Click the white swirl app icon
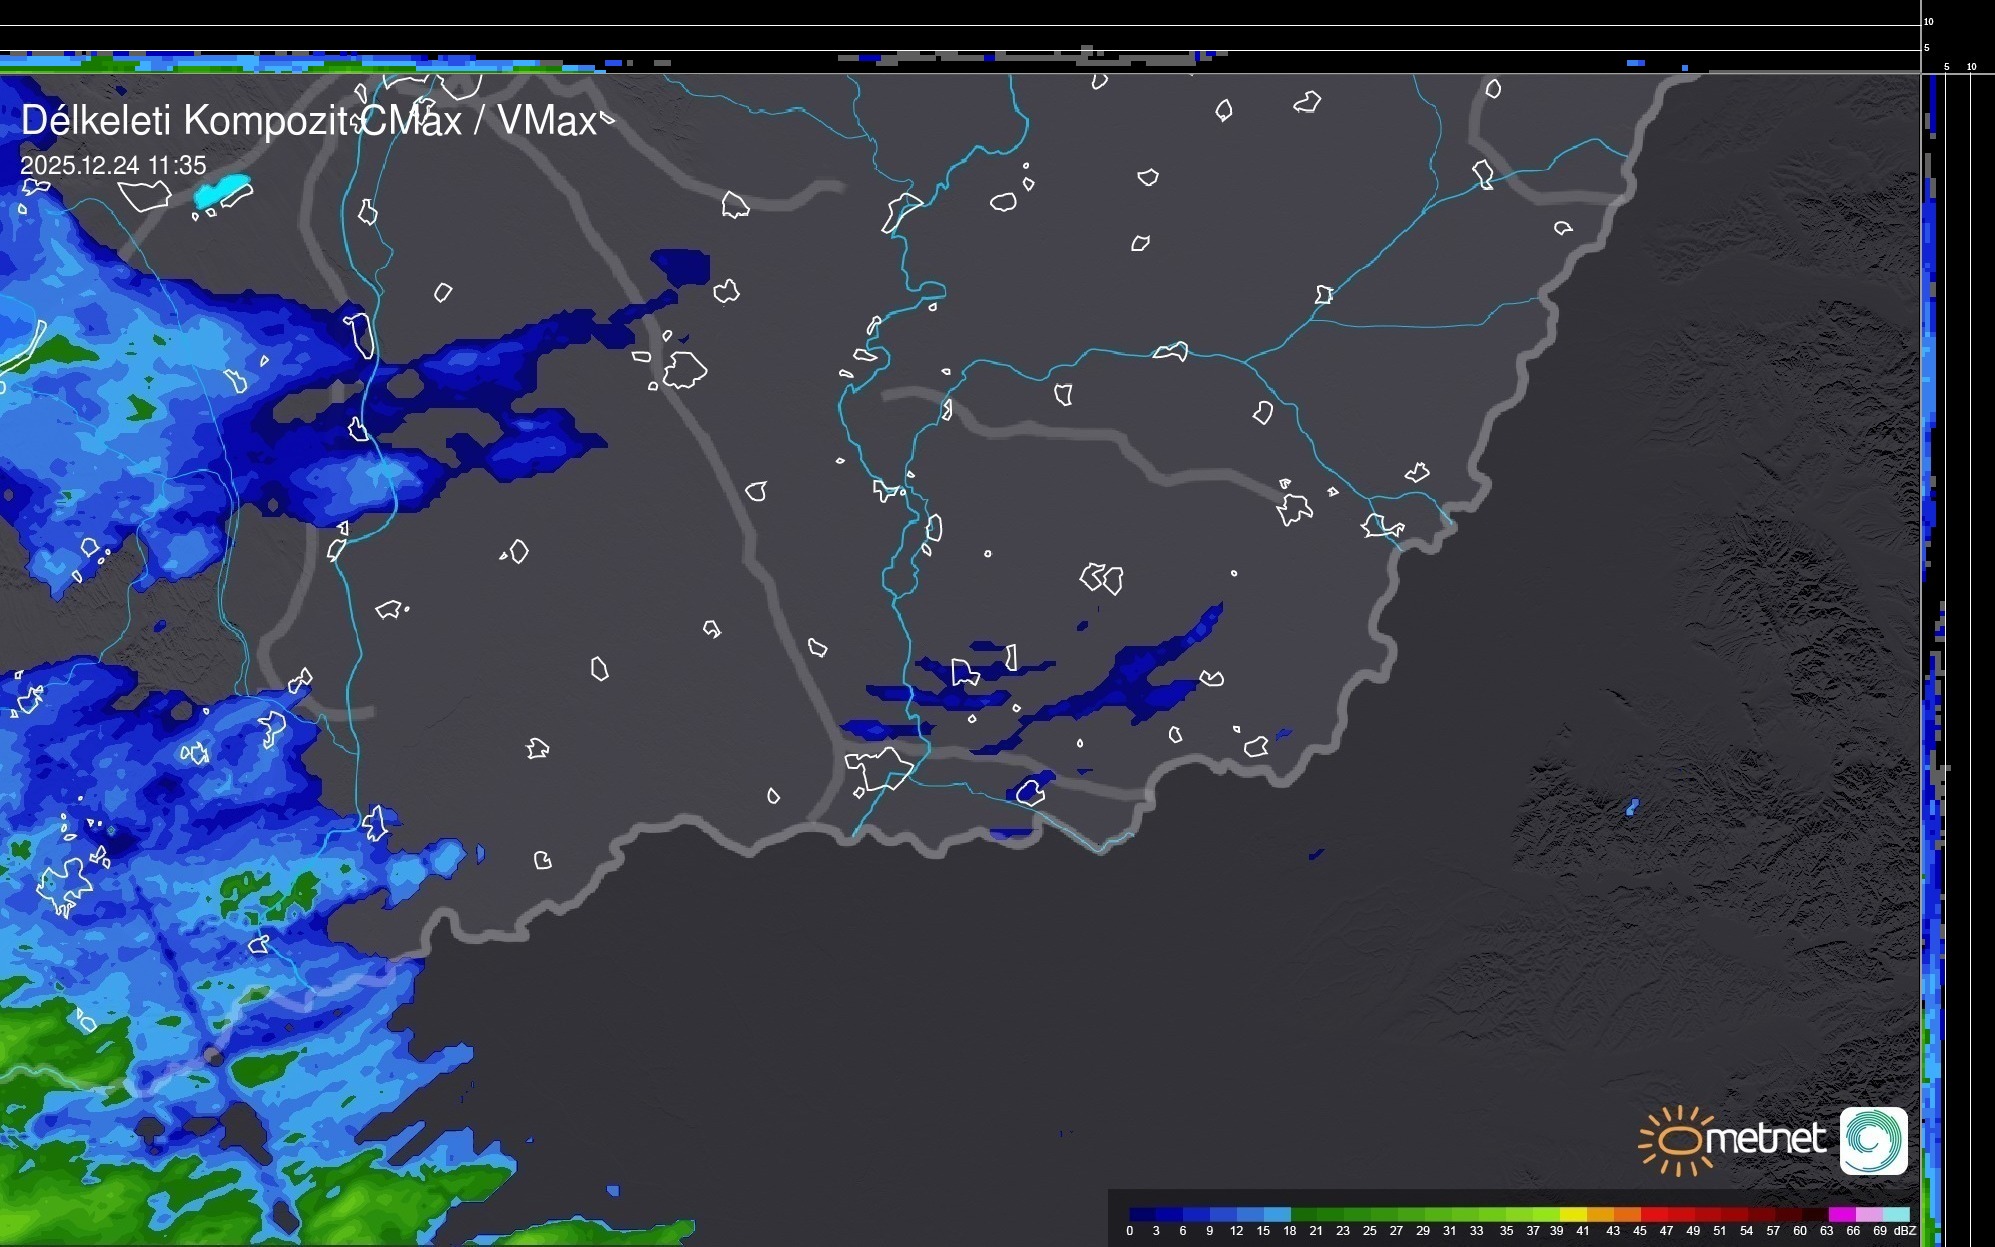Screen dimensions: 1995x1247 1874,1140
